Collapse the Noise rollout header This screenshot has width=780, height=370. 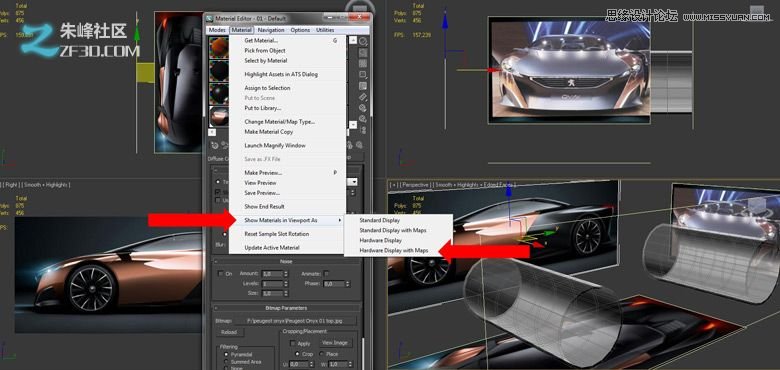pos(287,261)
